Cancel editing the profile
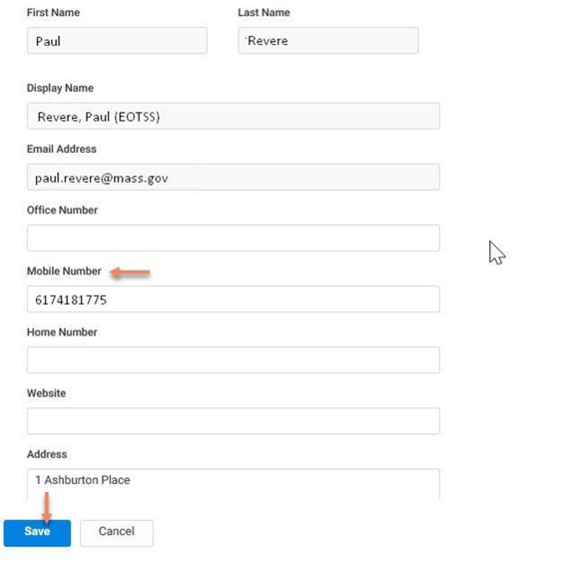The height and width of the screenshot is (563, 565). click(x=117, y=533)
